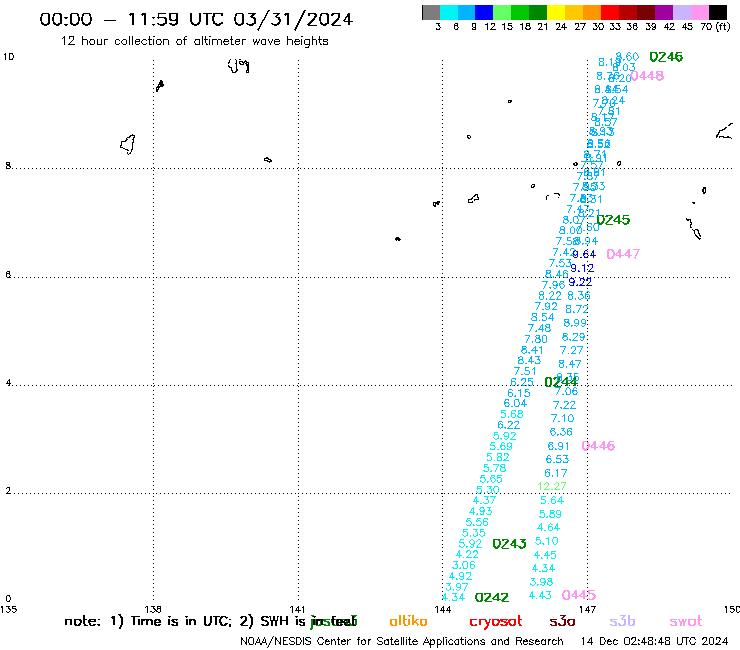The width and height of the screenshot is (740, 650).
Task: Click the longitude axis label 141
Action: 297,609
